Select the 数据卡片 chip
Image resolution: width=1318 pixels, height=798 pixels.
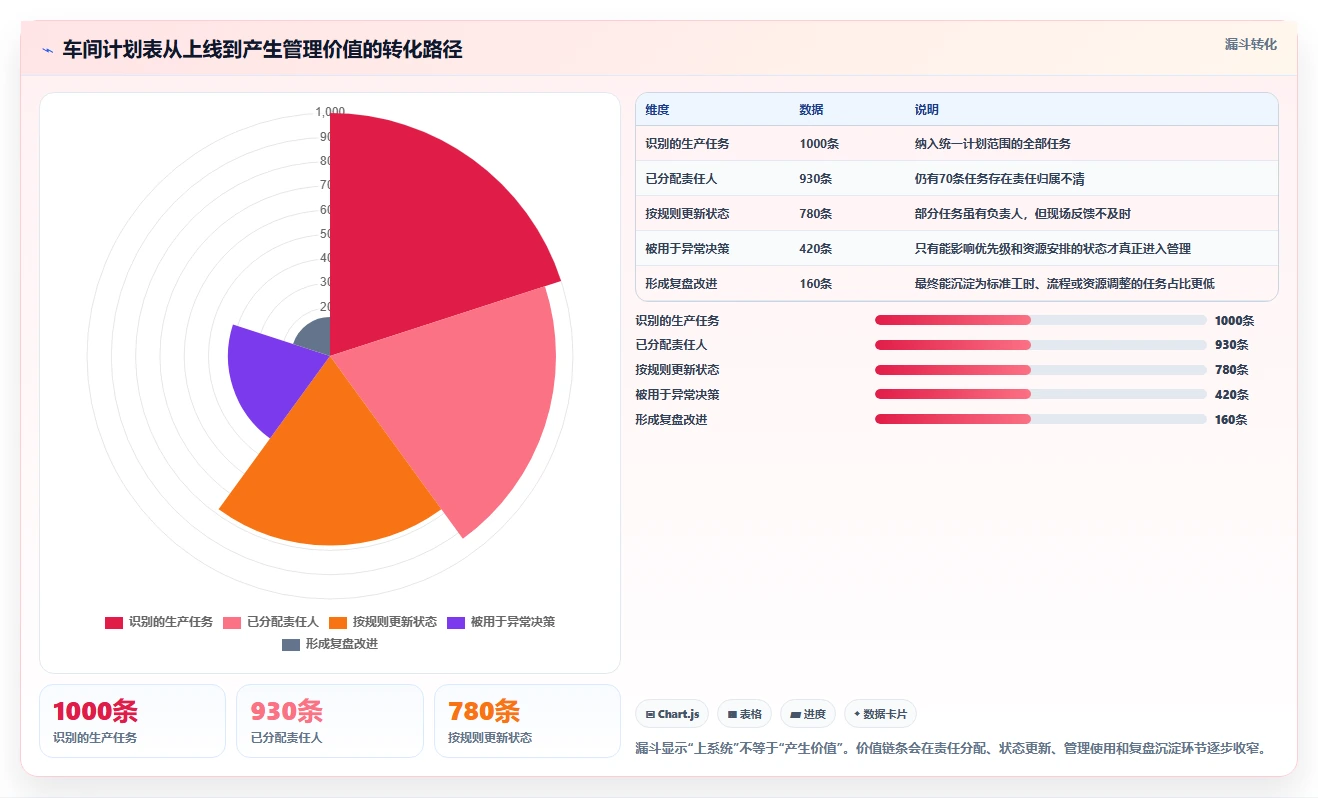tap(880, 714)
